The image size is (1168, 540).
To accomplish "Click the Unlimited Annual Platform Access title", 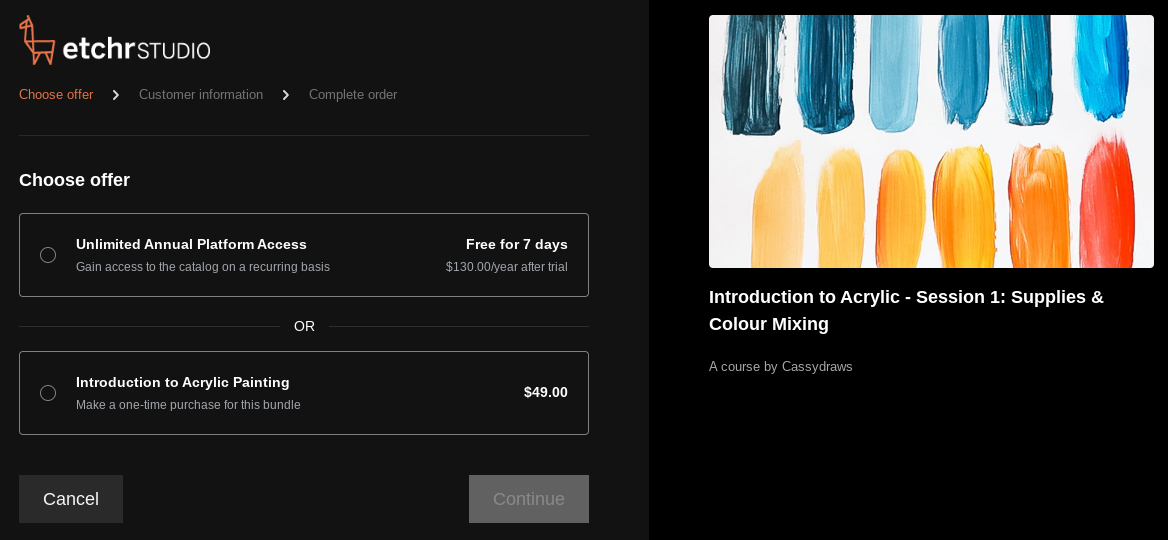I will (x=191, y=244).
